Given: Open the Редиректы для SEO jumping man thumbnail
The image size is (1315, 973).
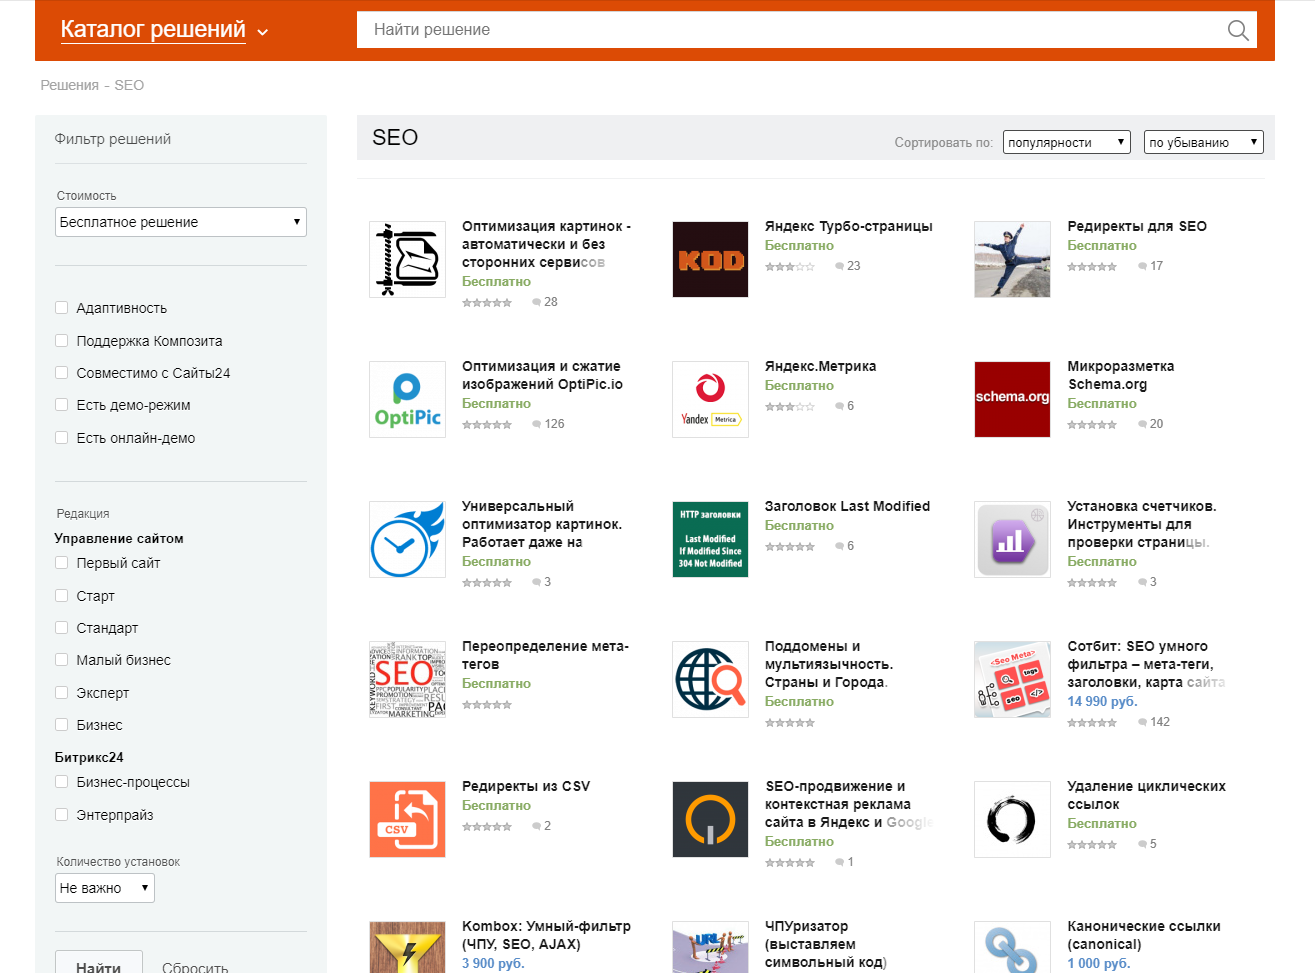Looking at the screenshot, I should click(1012, 259).
